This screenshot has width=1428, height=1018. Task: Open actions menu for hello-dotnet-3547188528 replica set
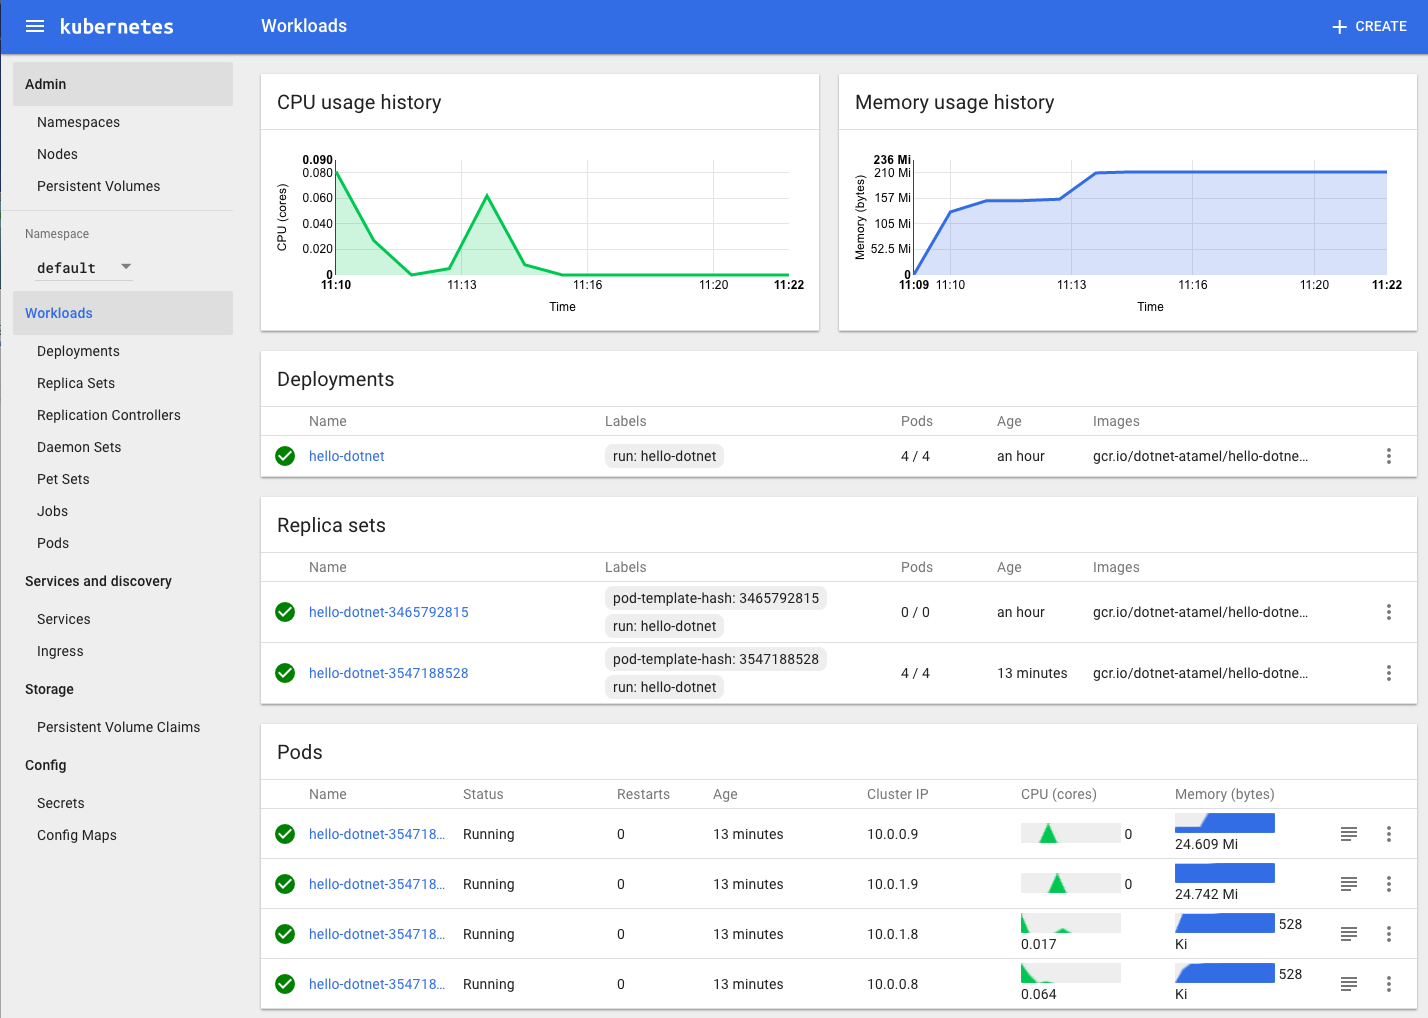click(1388, 673)
